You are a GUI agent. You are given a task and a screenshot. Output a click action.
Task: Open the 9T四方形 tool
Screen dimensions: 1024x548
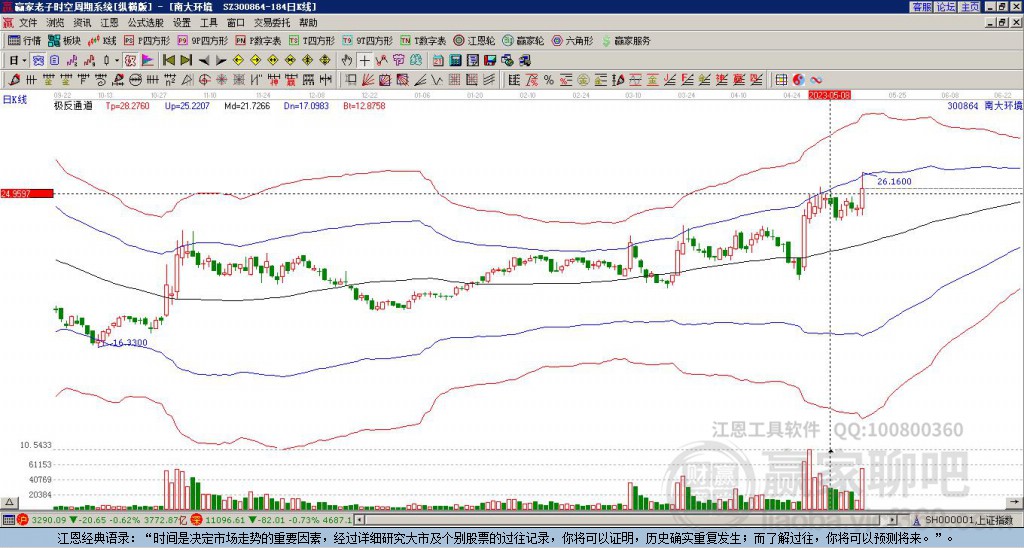[x=368, y=40]
